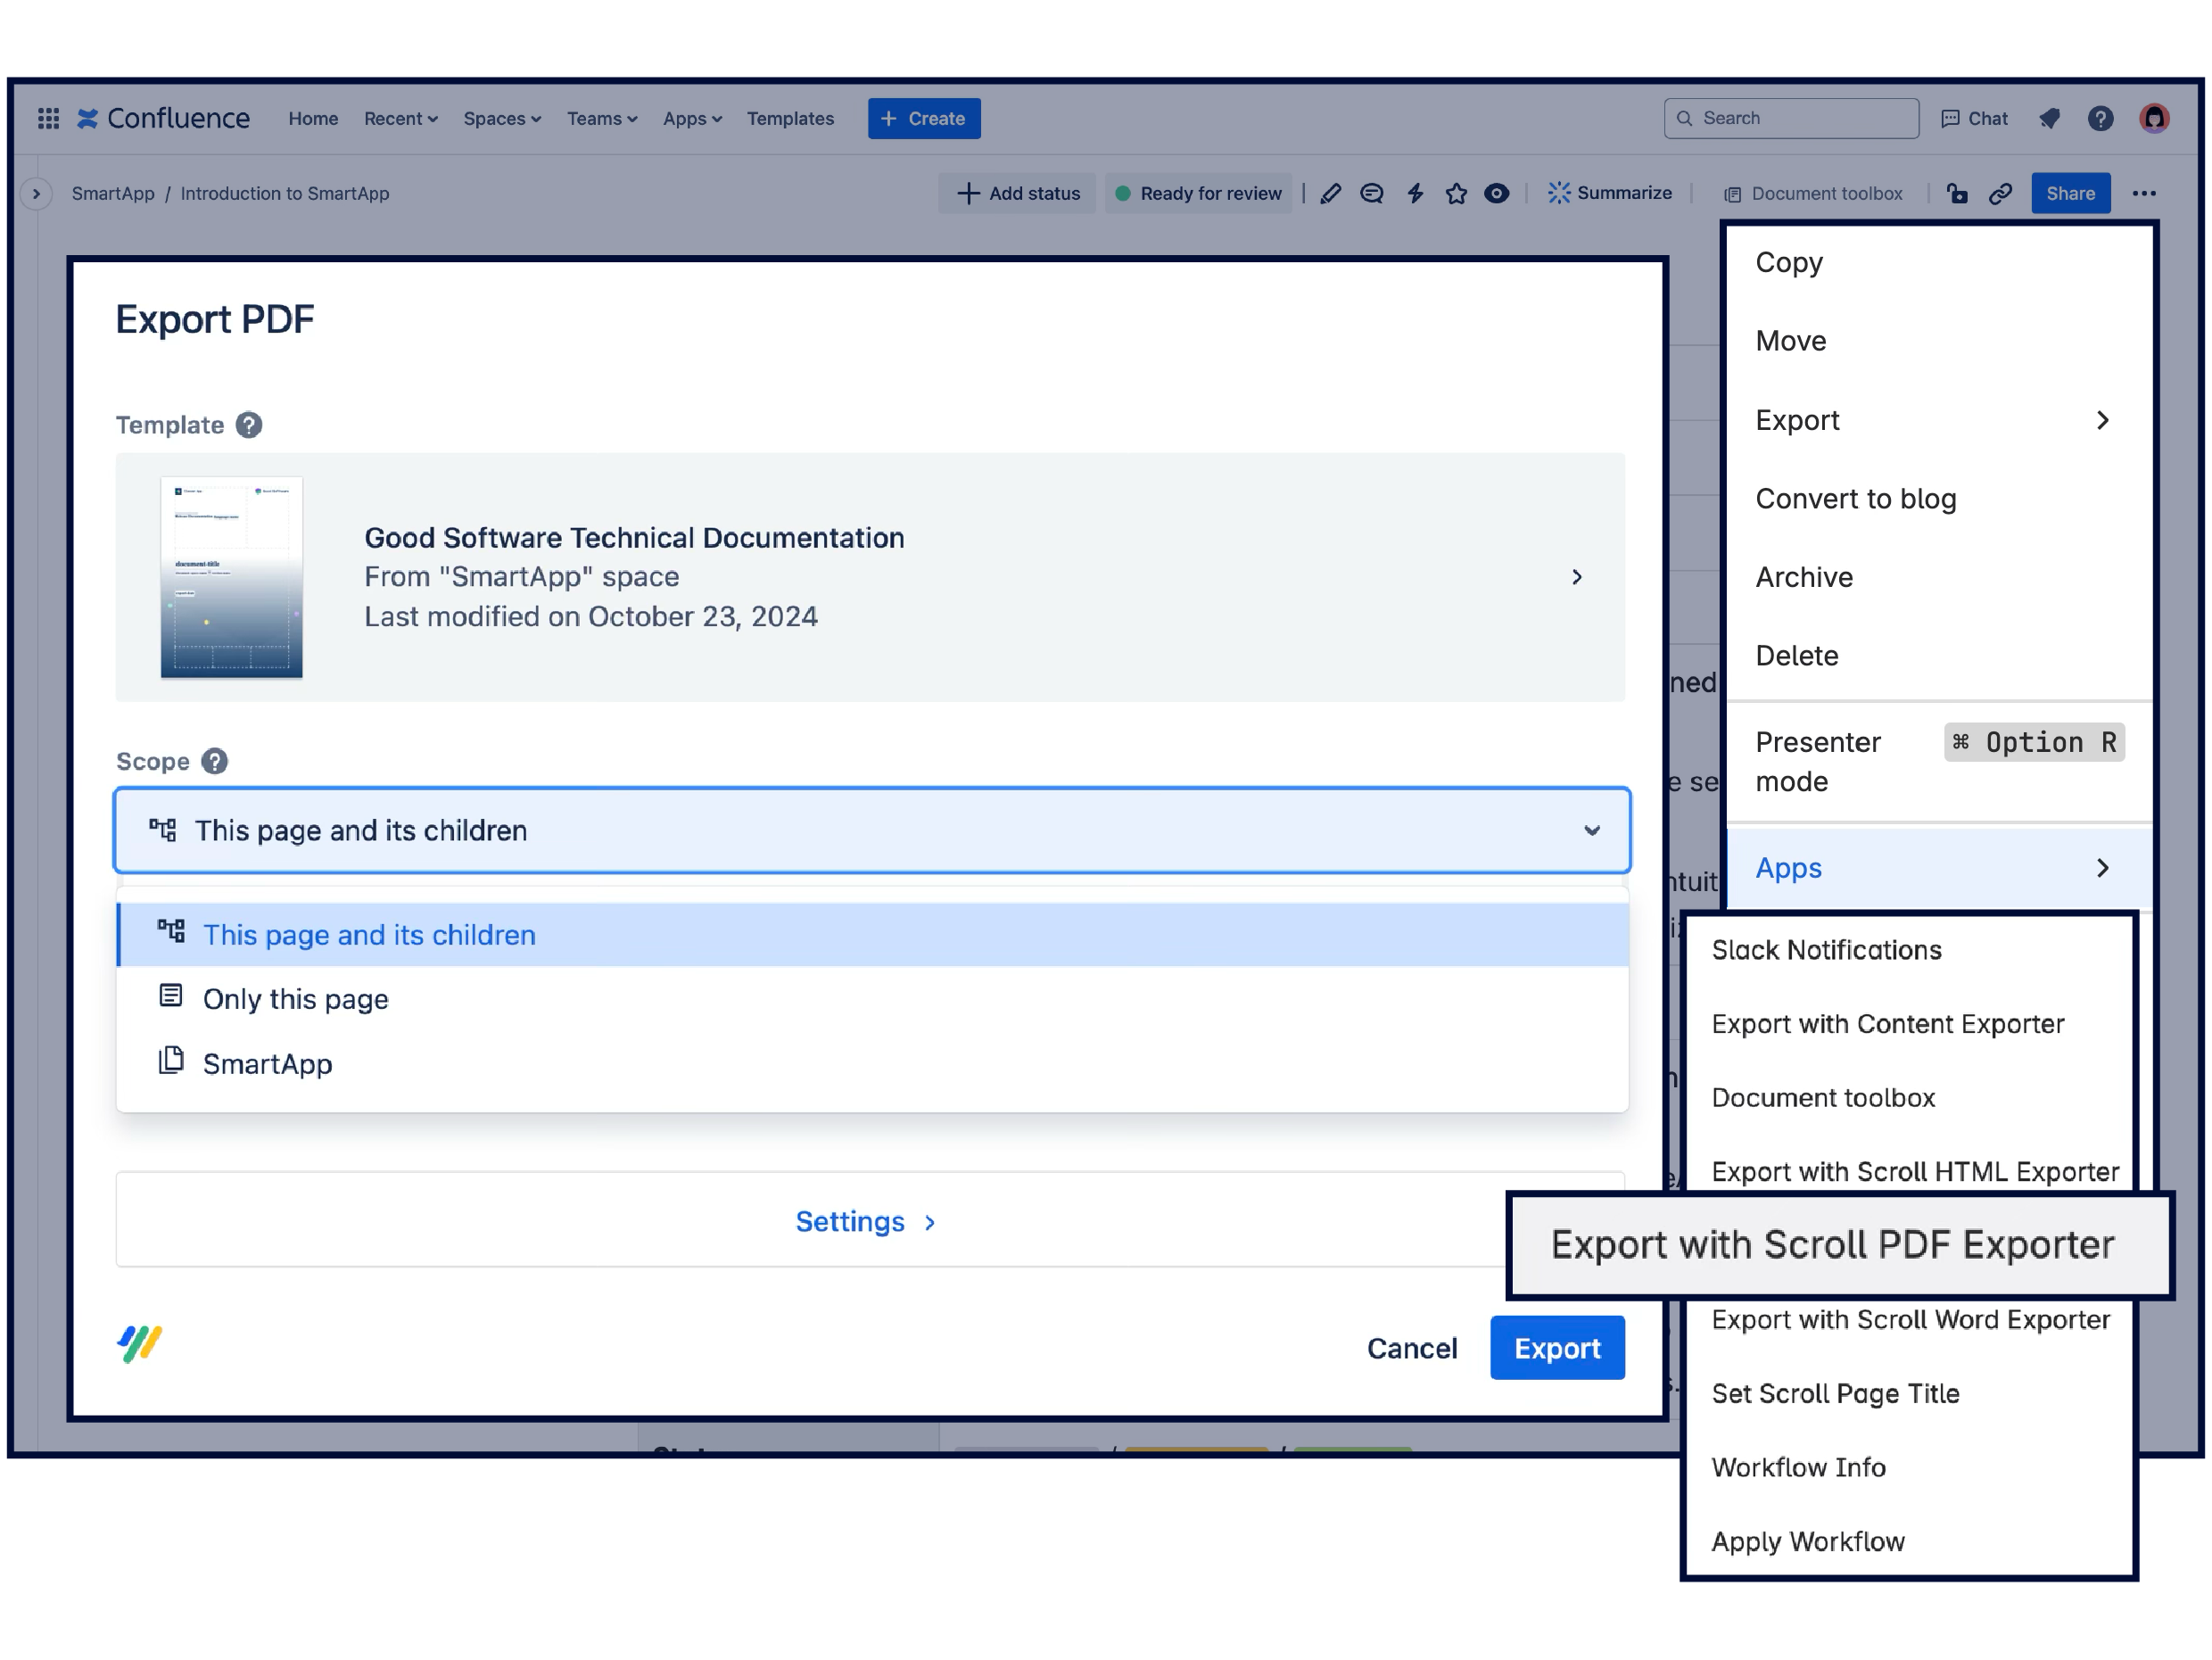Click the SmartApp breadcrumb
The image size is (2212, 1660).
pos(113,193)
